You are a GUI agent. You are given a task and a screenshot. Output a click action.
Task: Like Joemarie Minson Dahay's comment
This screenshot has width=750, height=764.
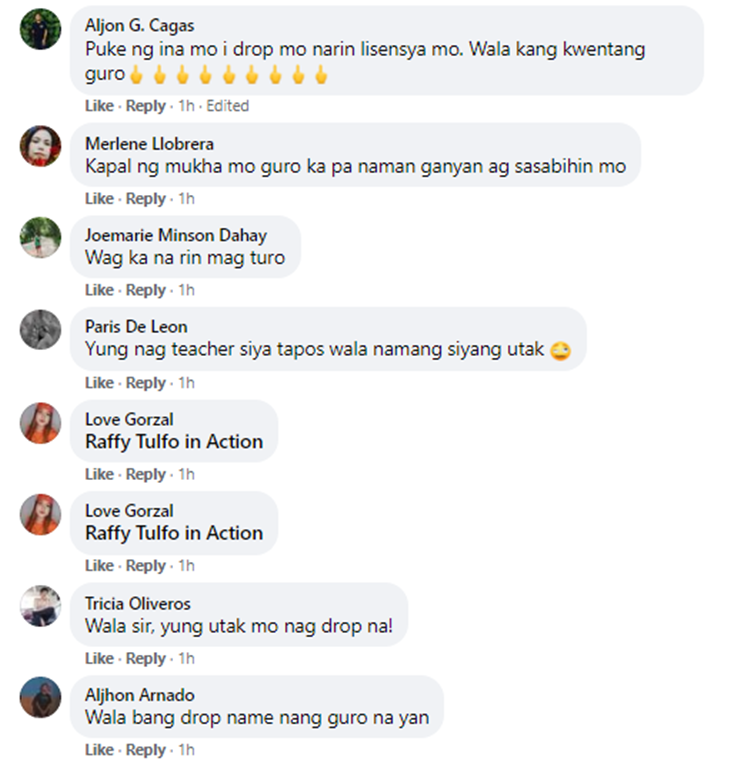click(99, 290)
